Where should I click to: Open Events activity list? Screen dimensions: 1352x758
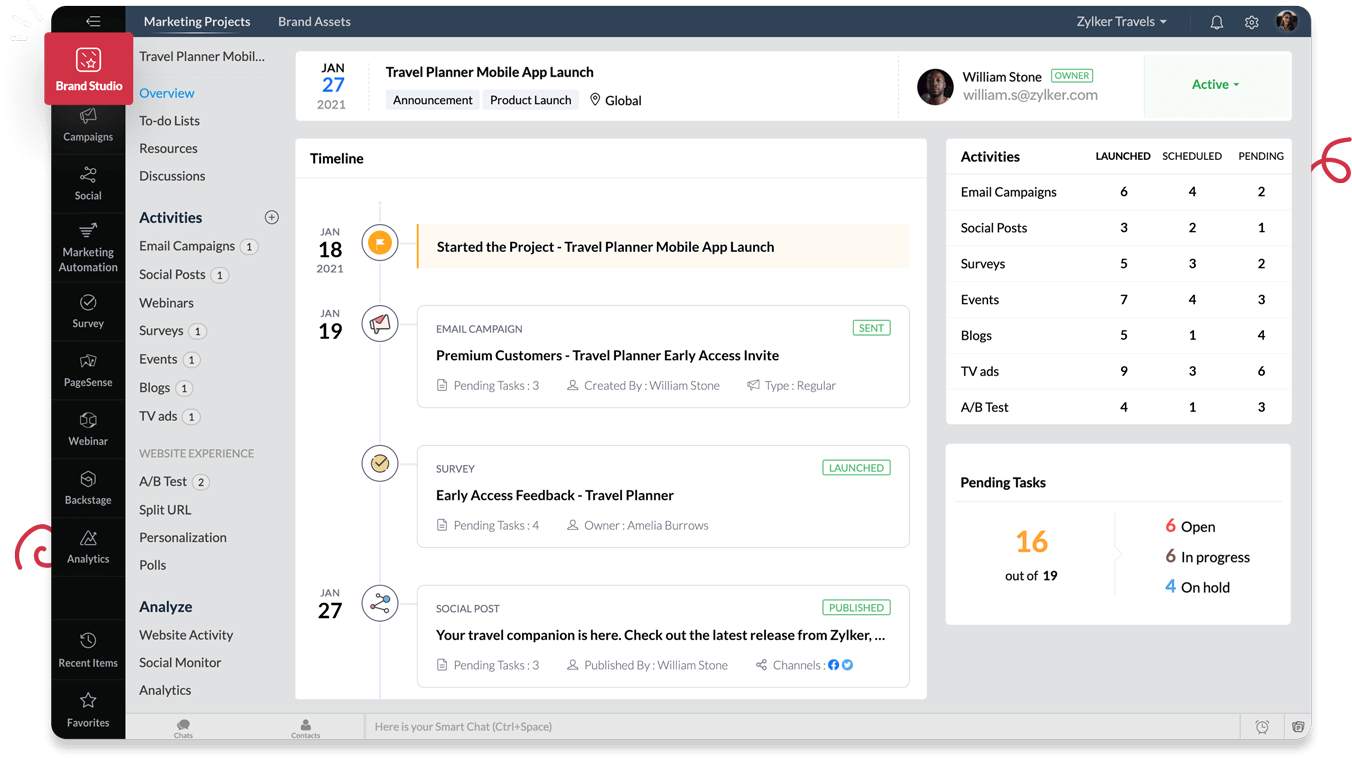click(x=158, y=359)
